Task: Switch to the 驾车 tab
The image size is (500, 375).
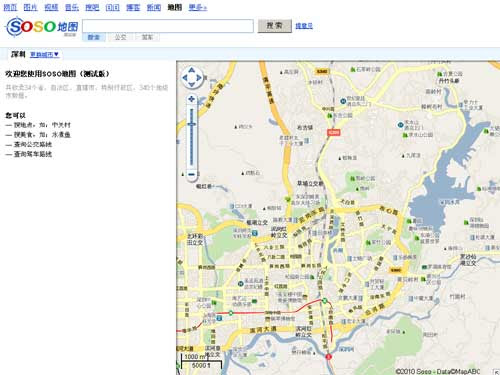Action: [x=147, y=37]
